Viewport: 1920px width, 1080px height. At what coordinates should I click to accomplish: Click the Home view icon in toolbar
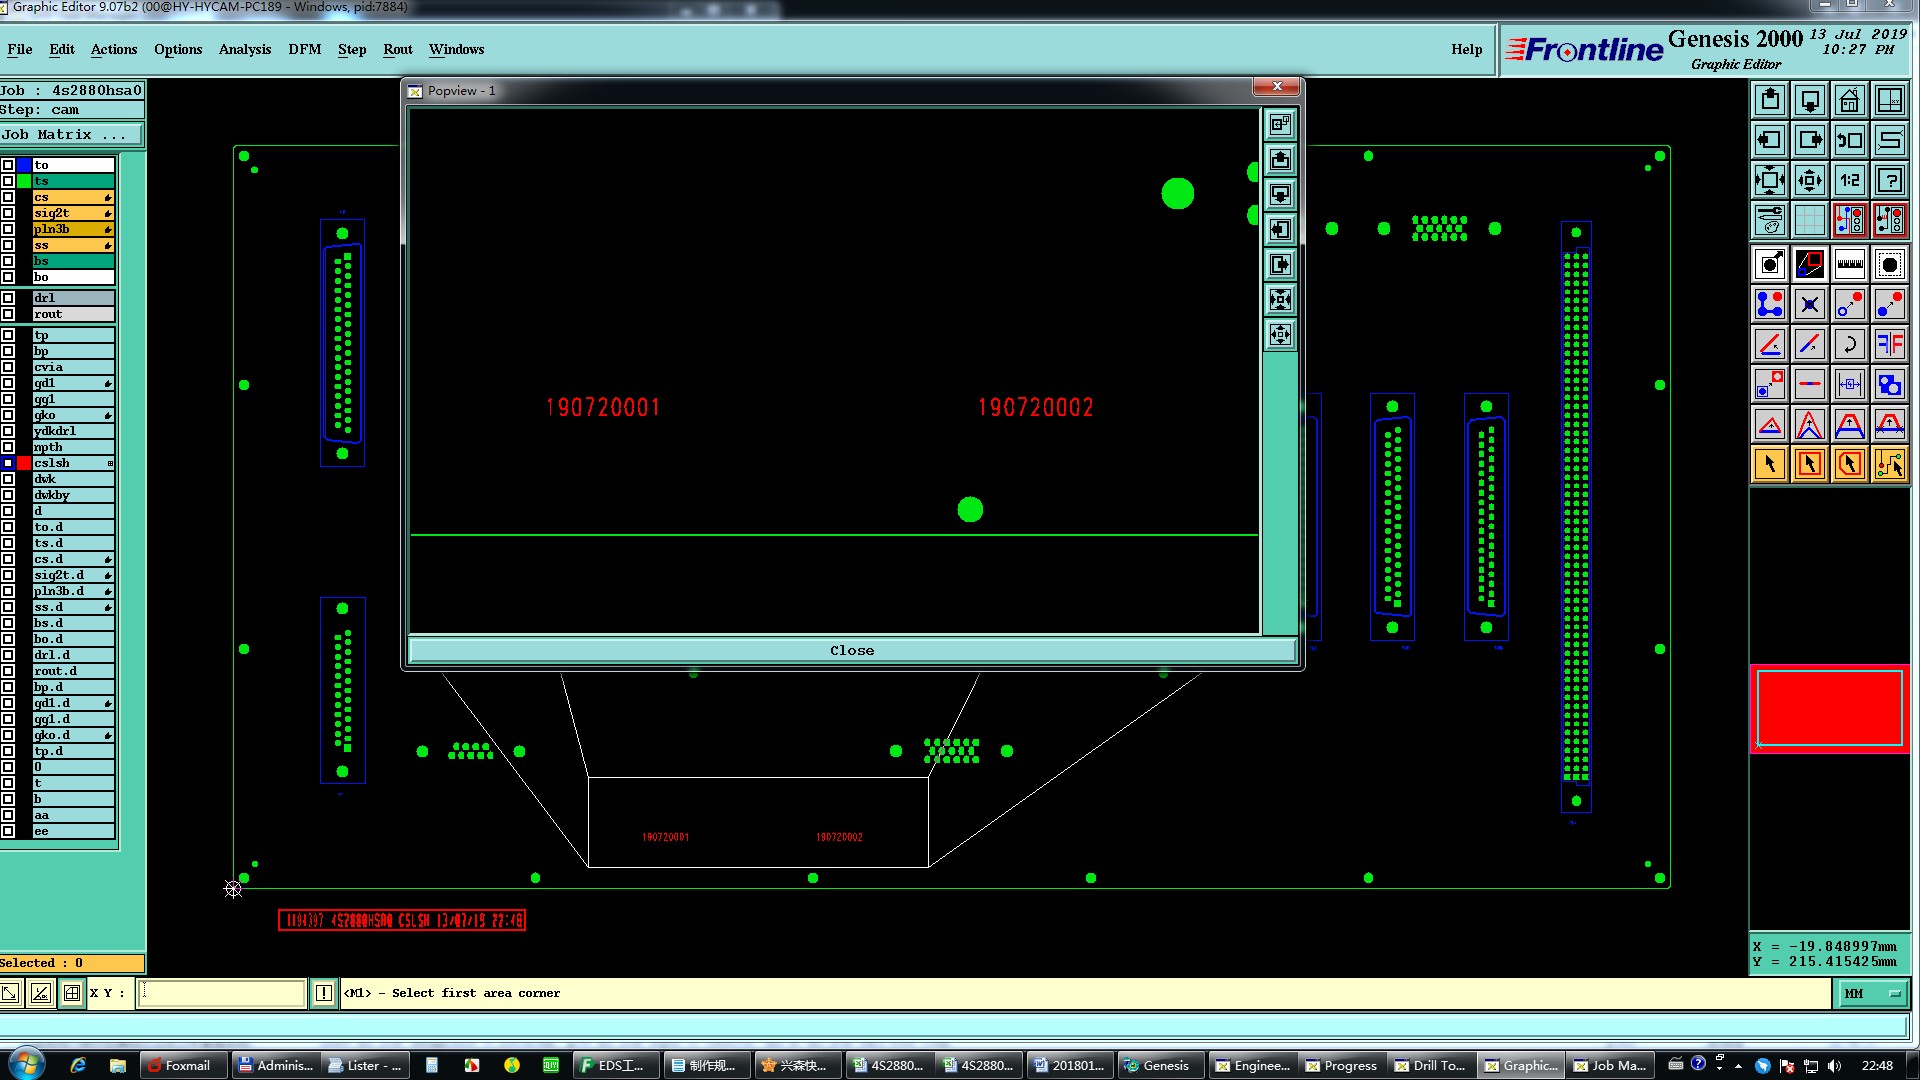tap(1849, 101)
